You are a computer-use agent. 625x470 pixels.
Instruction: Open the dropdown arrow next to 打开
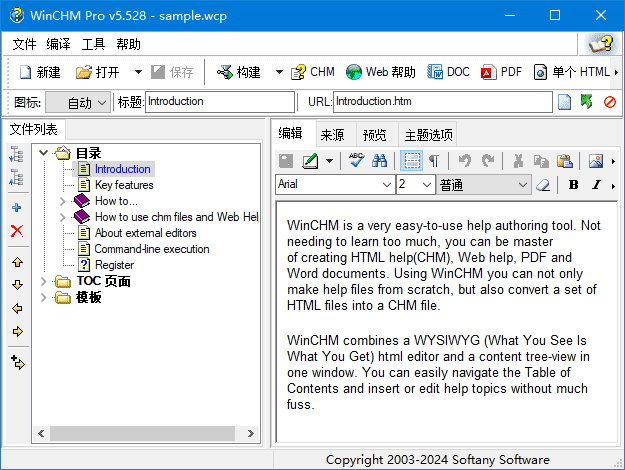click(x=138, y=72)
